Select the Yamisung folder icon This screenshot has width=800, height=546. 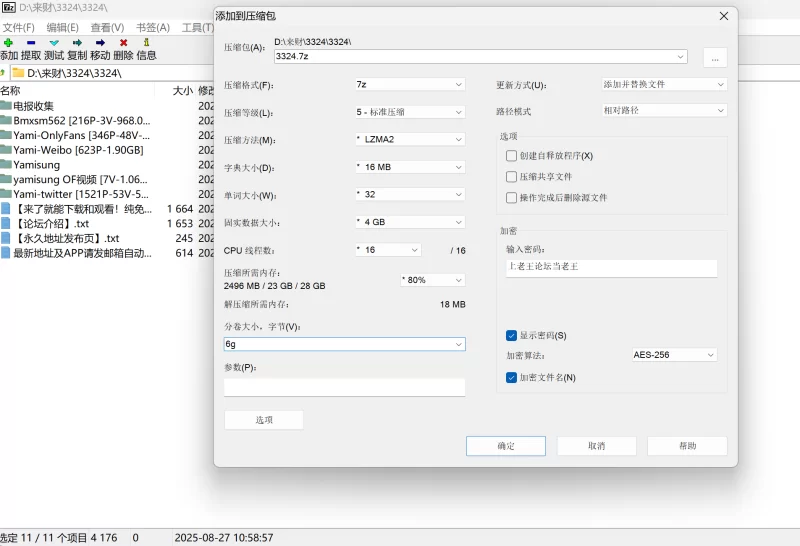6,164
